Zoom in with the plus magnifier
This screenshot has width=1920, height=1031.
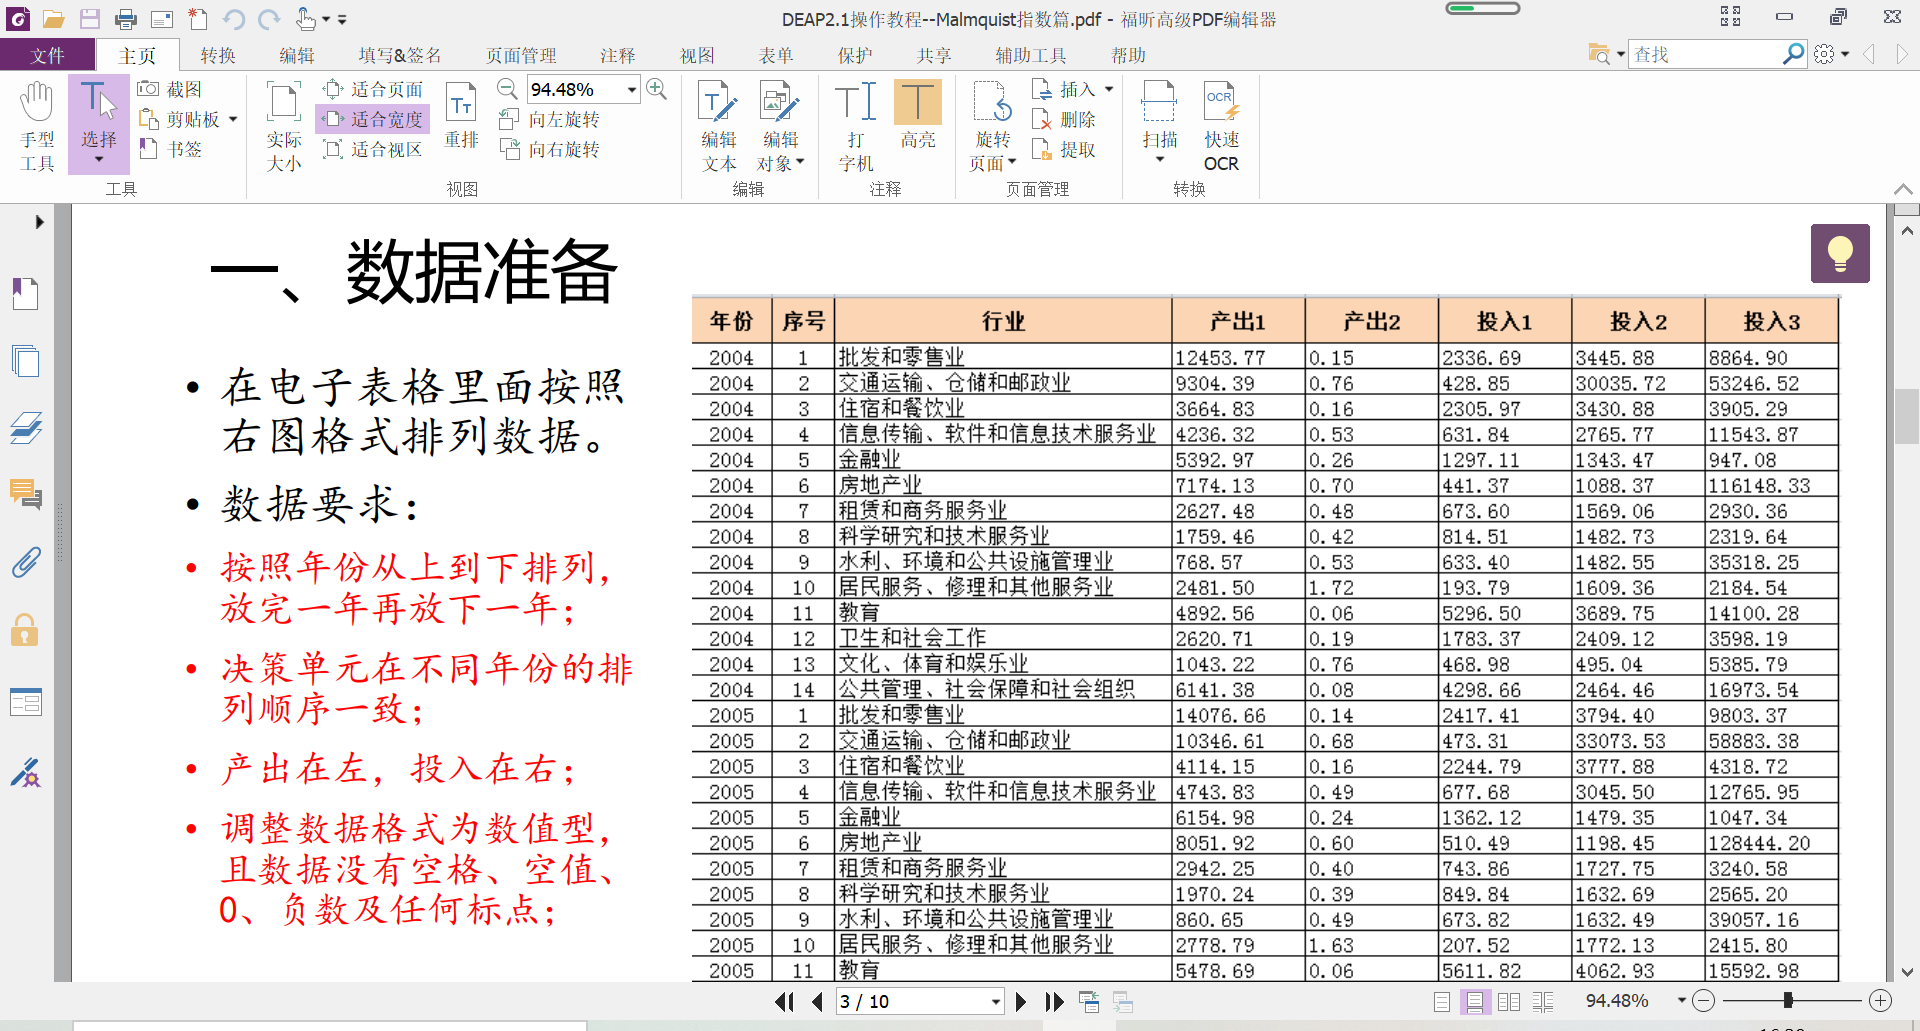click(657, 89)
